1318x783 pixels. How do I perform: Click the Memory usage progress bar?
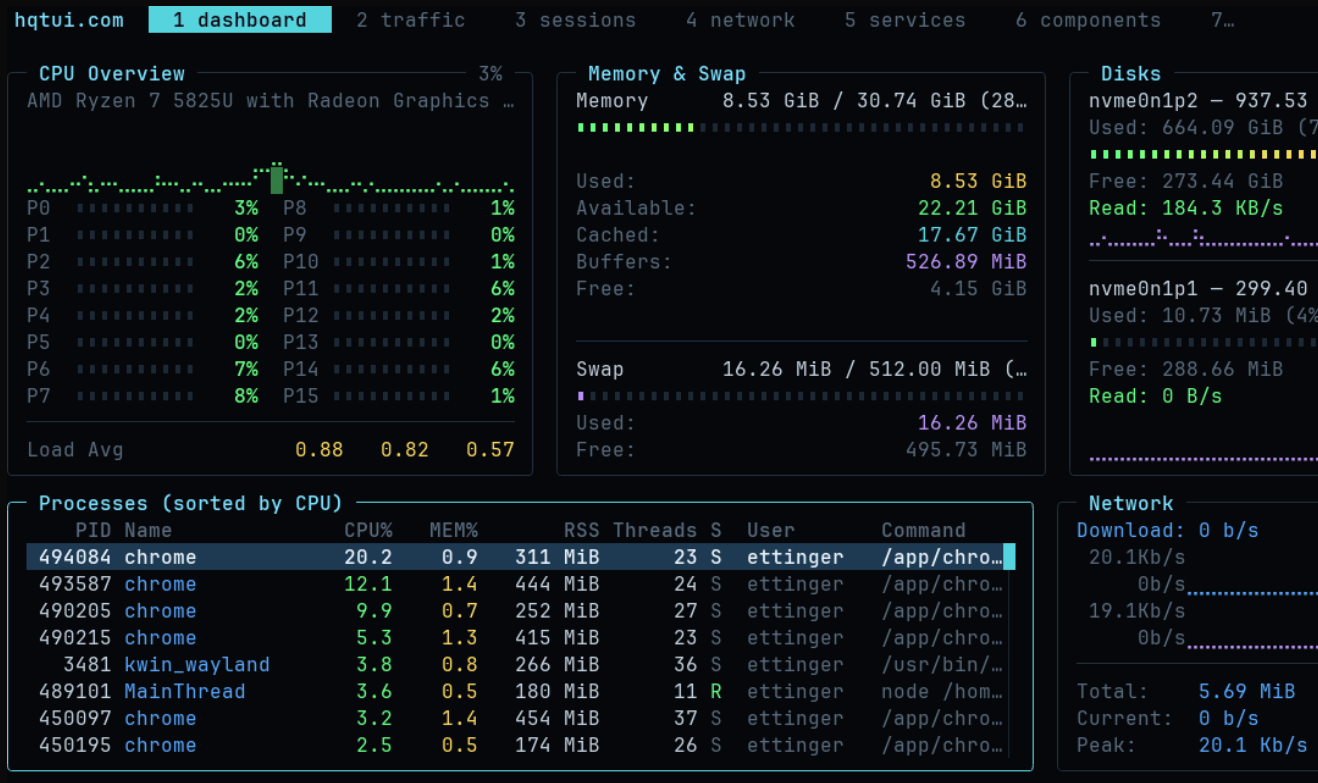point(801,128)
